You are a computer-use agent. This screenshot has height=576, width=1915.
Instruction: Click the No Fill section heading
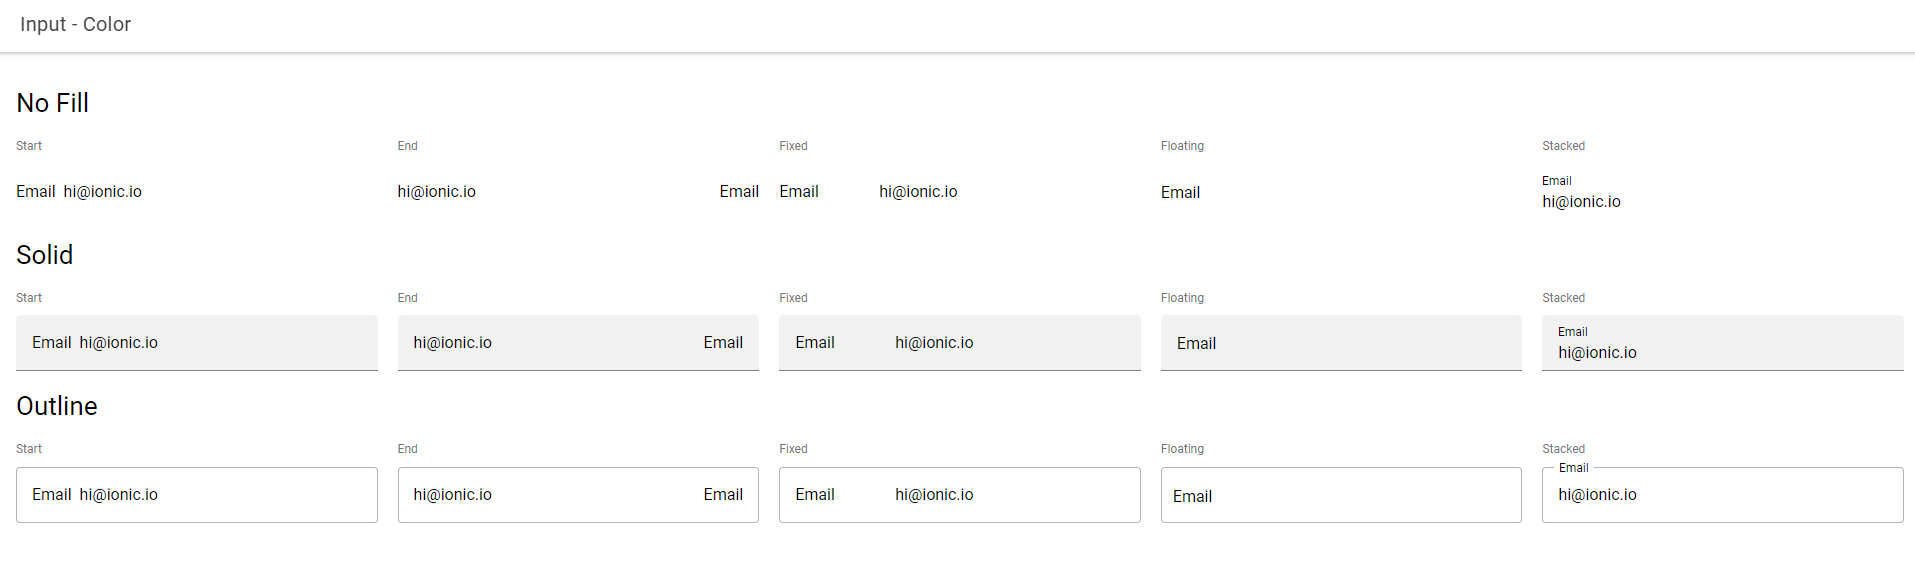(53, 103)
